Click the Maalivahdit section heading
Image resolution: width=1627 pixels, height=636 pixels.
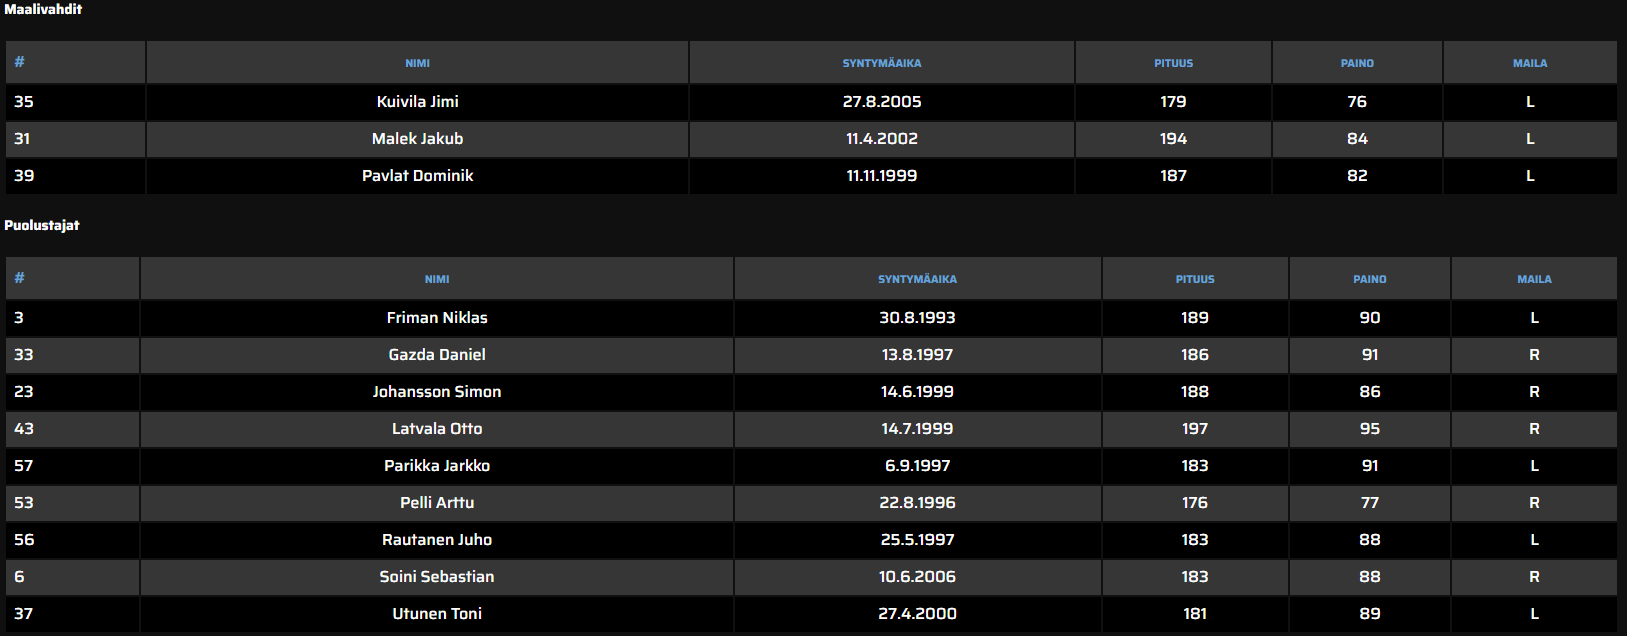[x=43, y=9]
